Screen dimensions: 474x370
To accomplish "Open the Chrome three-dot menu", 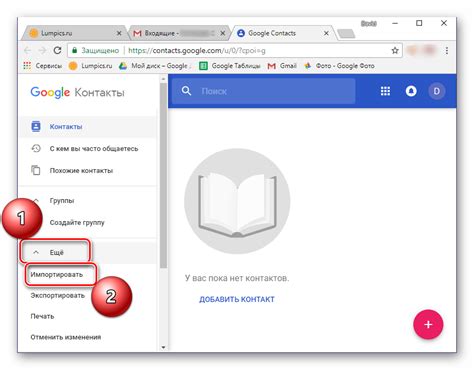I will point(447,50).
